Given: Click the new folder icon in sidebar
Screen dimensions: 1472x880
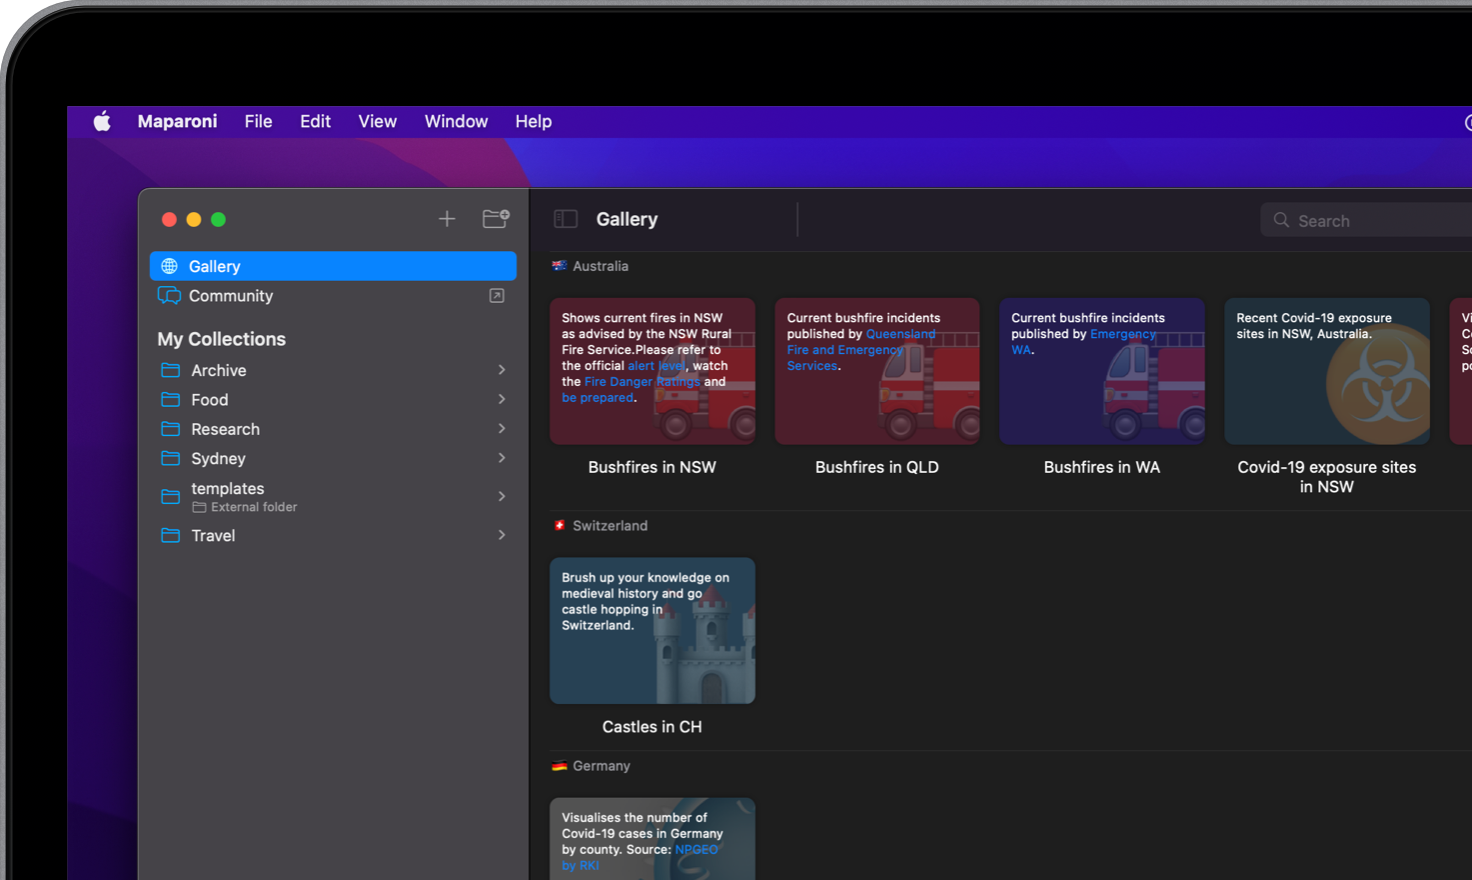Looking at the screenshot, I should coord(496,219).
